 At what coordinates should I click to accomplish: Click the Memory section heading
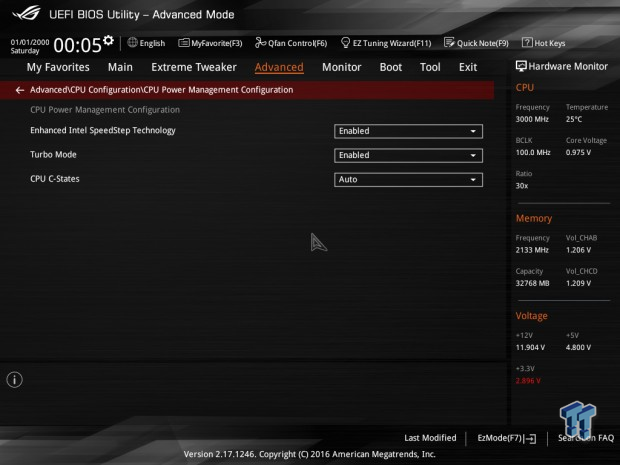(x=533, y=218)
